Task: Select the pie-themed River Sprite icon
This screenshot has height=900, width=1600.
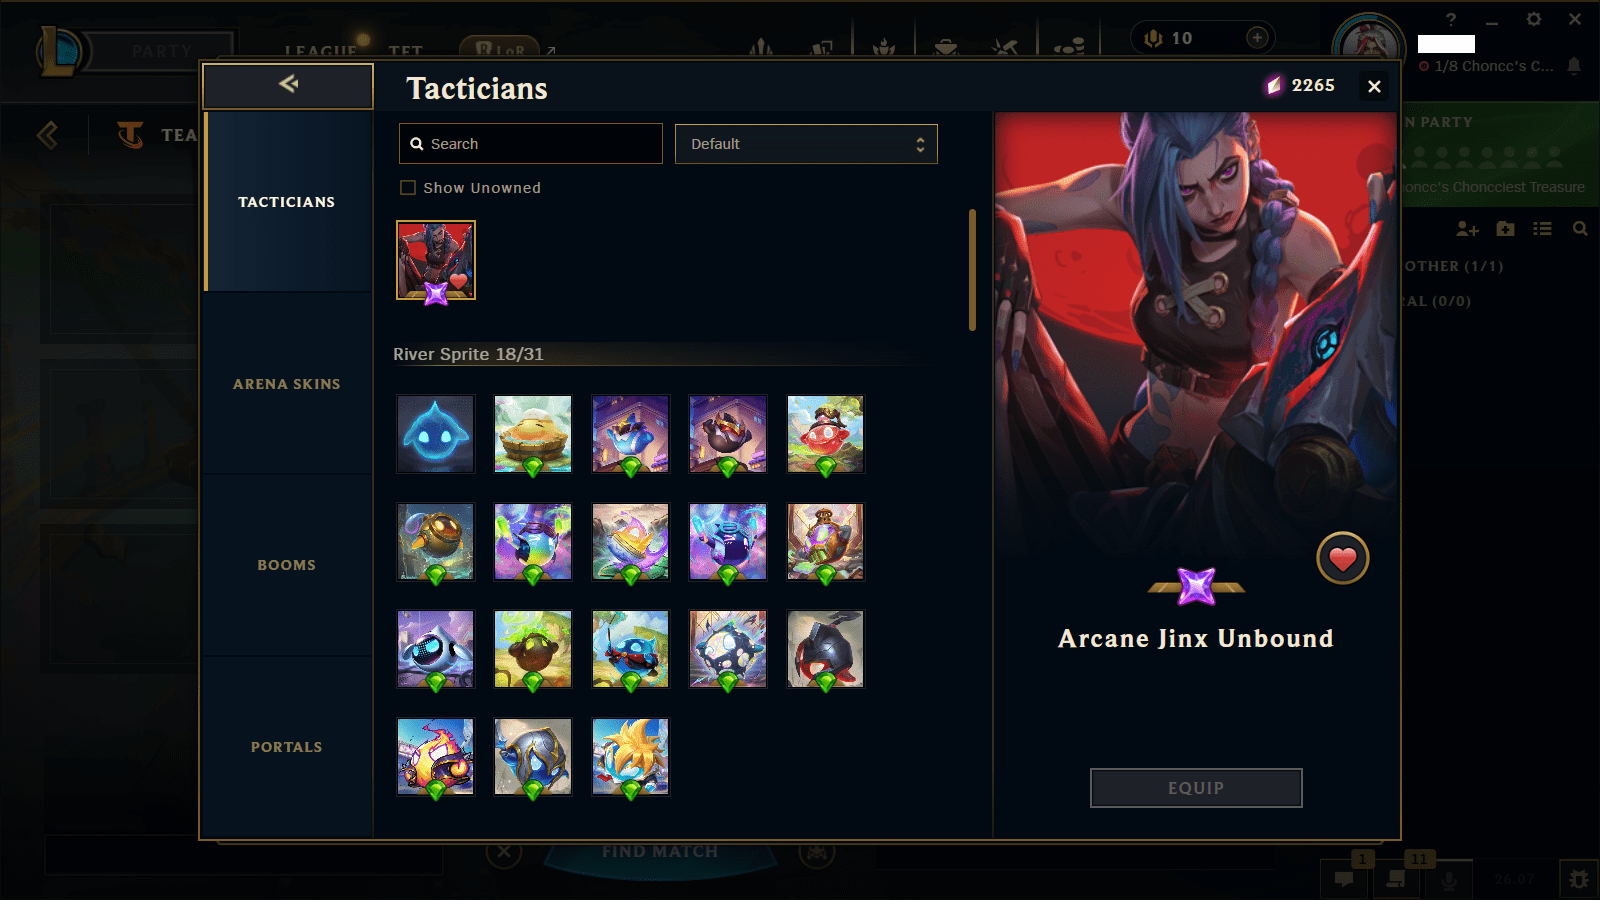Action: tap(533, 434)
